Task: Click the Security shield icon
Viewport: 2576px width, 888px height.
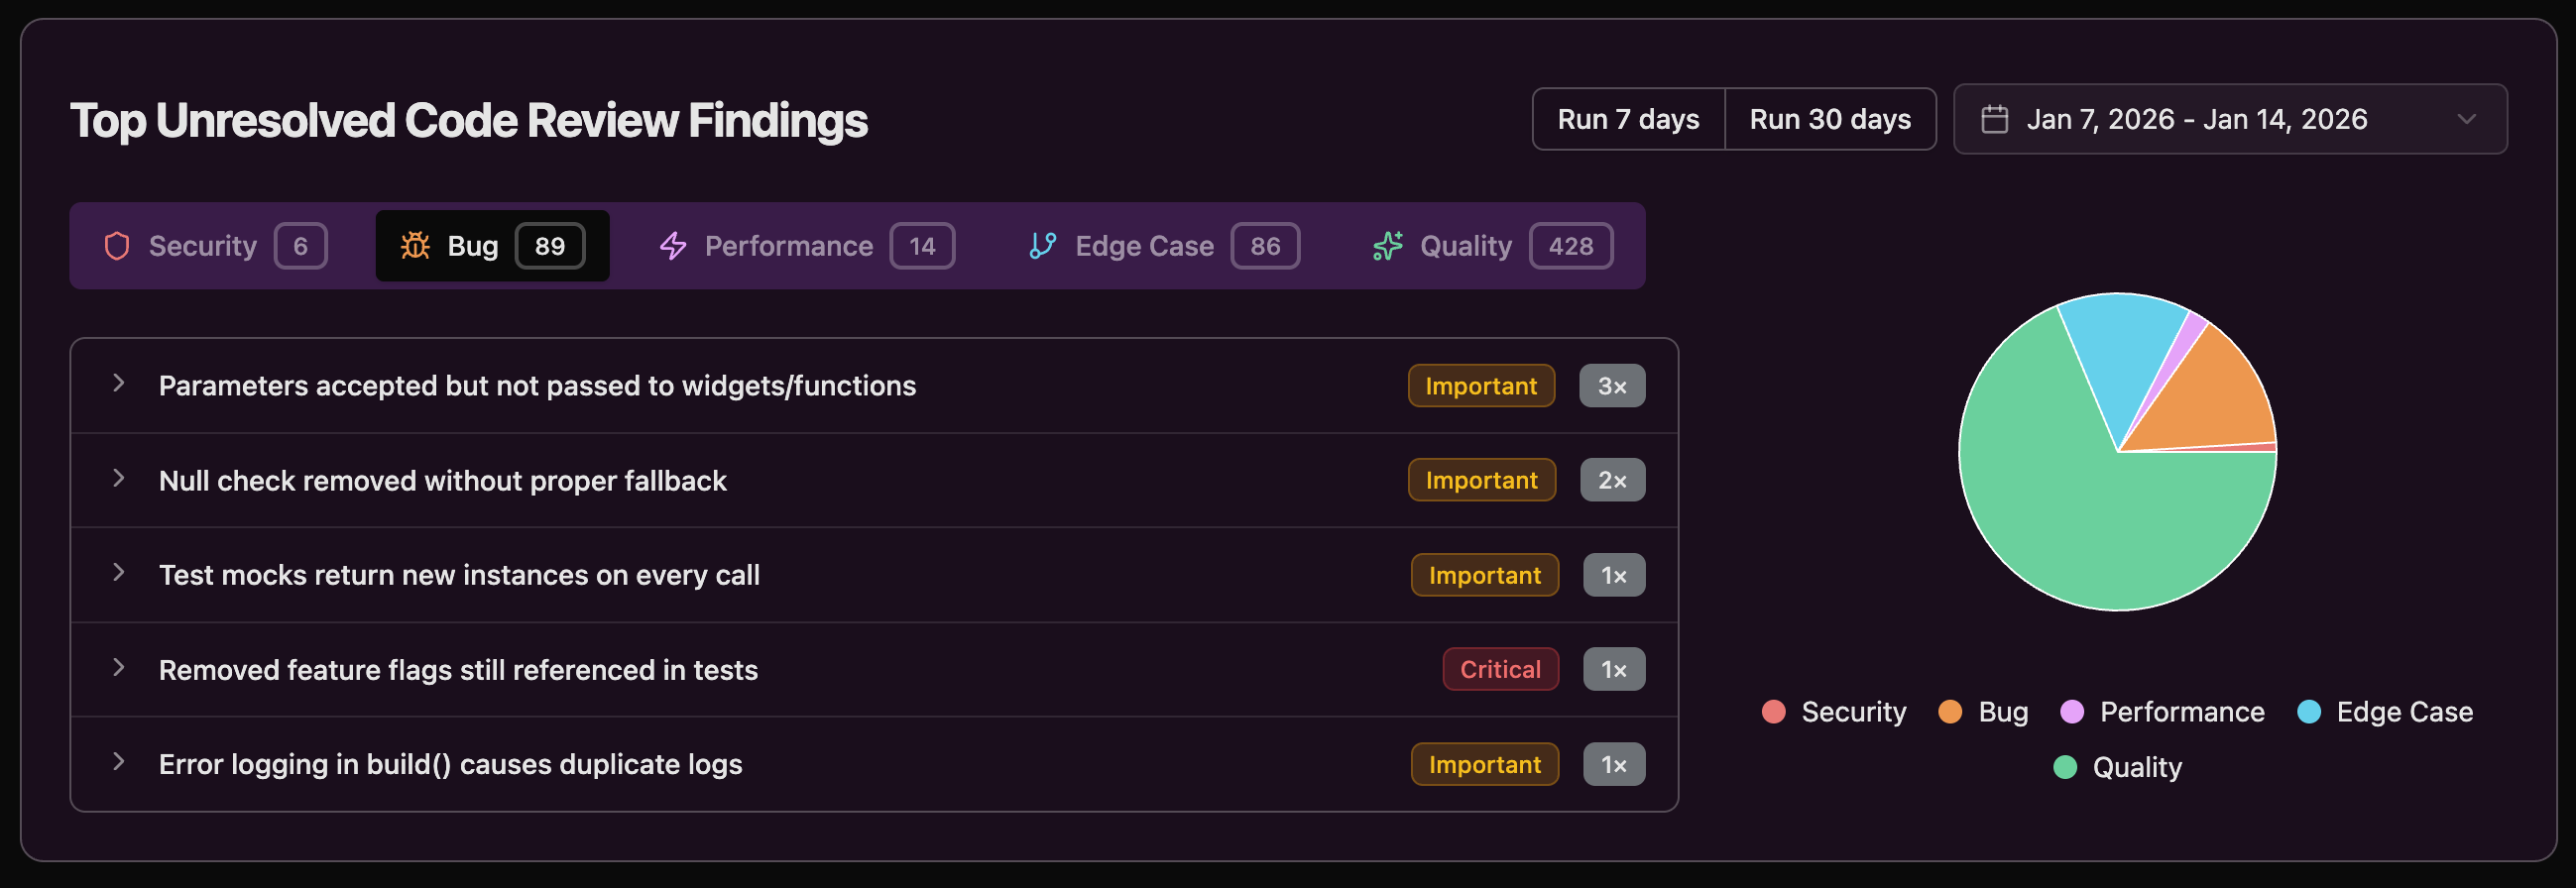Action: coord(117,246)
